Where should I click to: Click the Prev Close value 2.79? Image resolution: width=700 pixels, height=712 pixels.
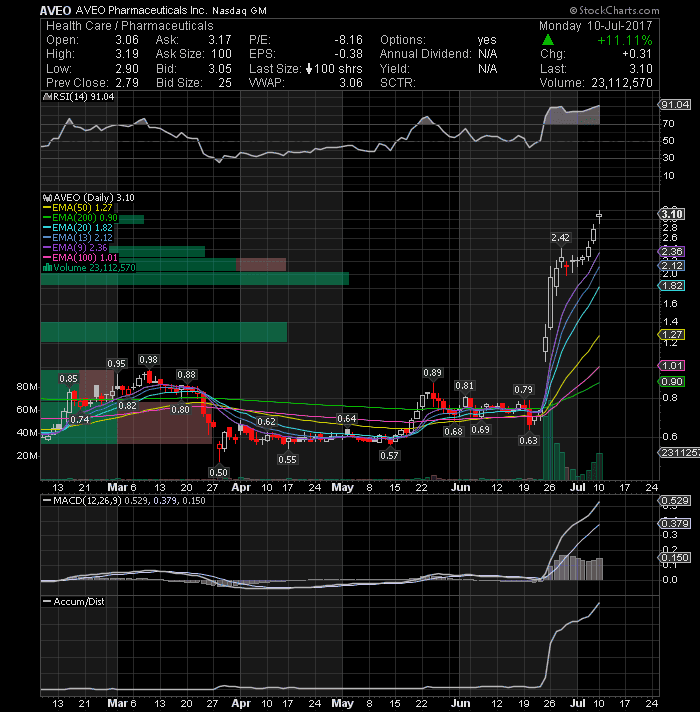[127, 83]
